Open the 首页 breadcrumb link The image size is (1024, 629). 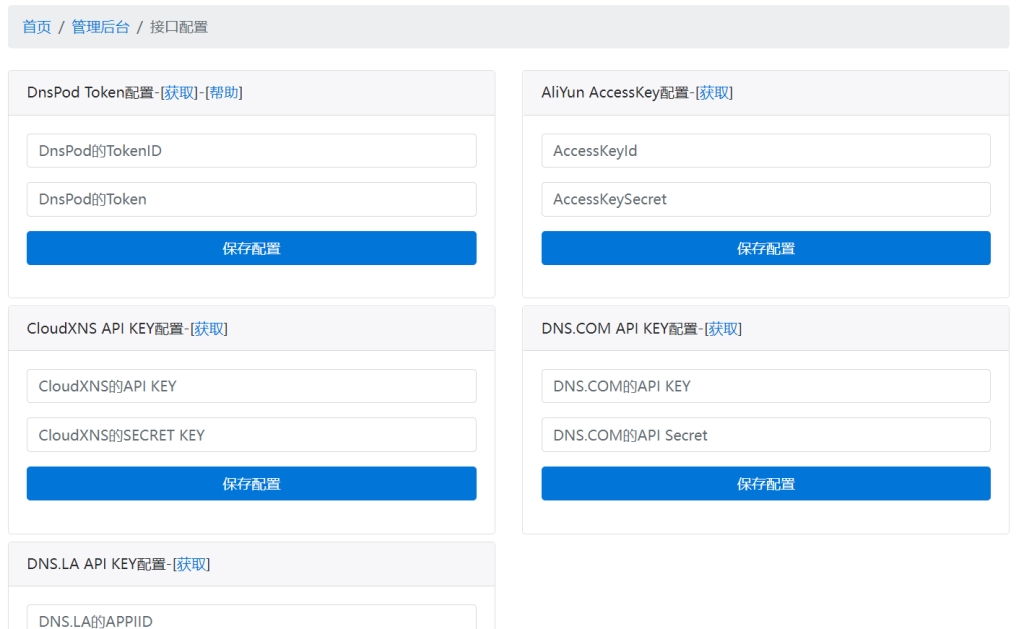37,27
